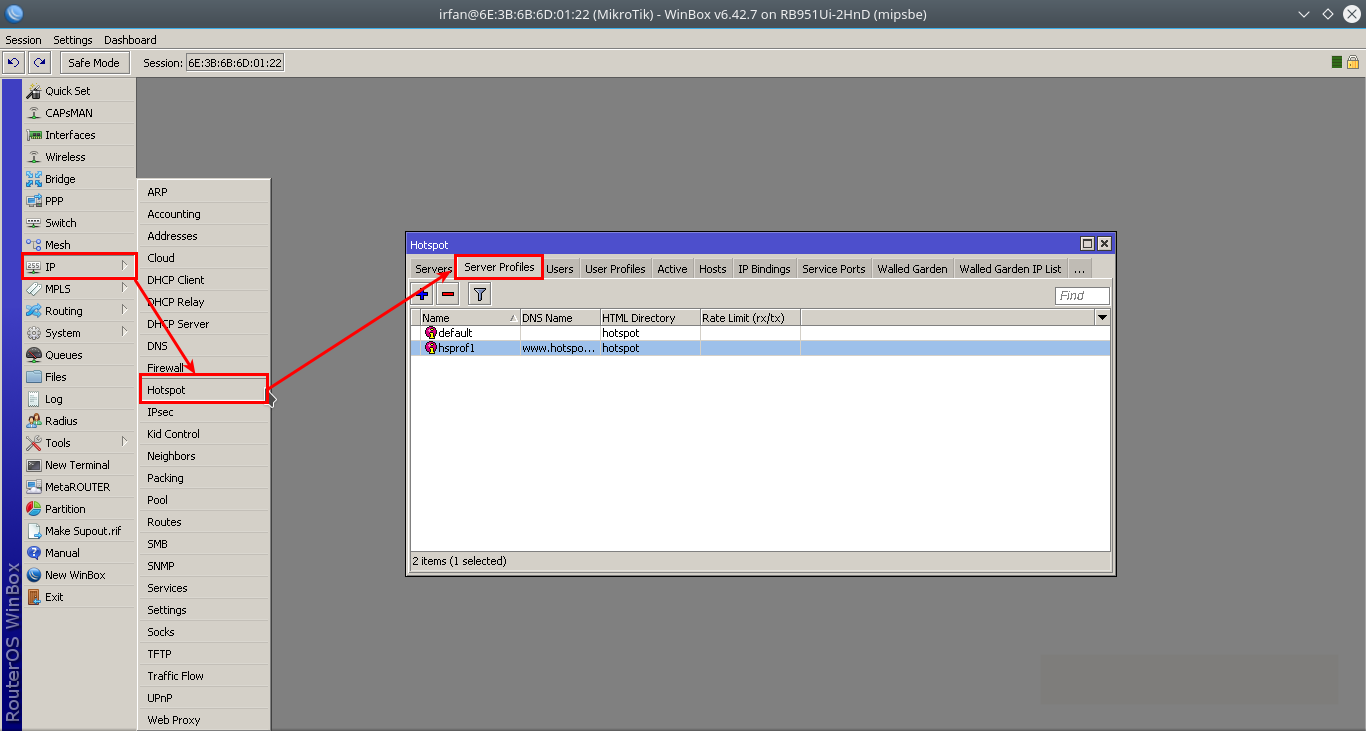
Task: Select Web Proxy in the IP submenu
Action: pos(204,720)
